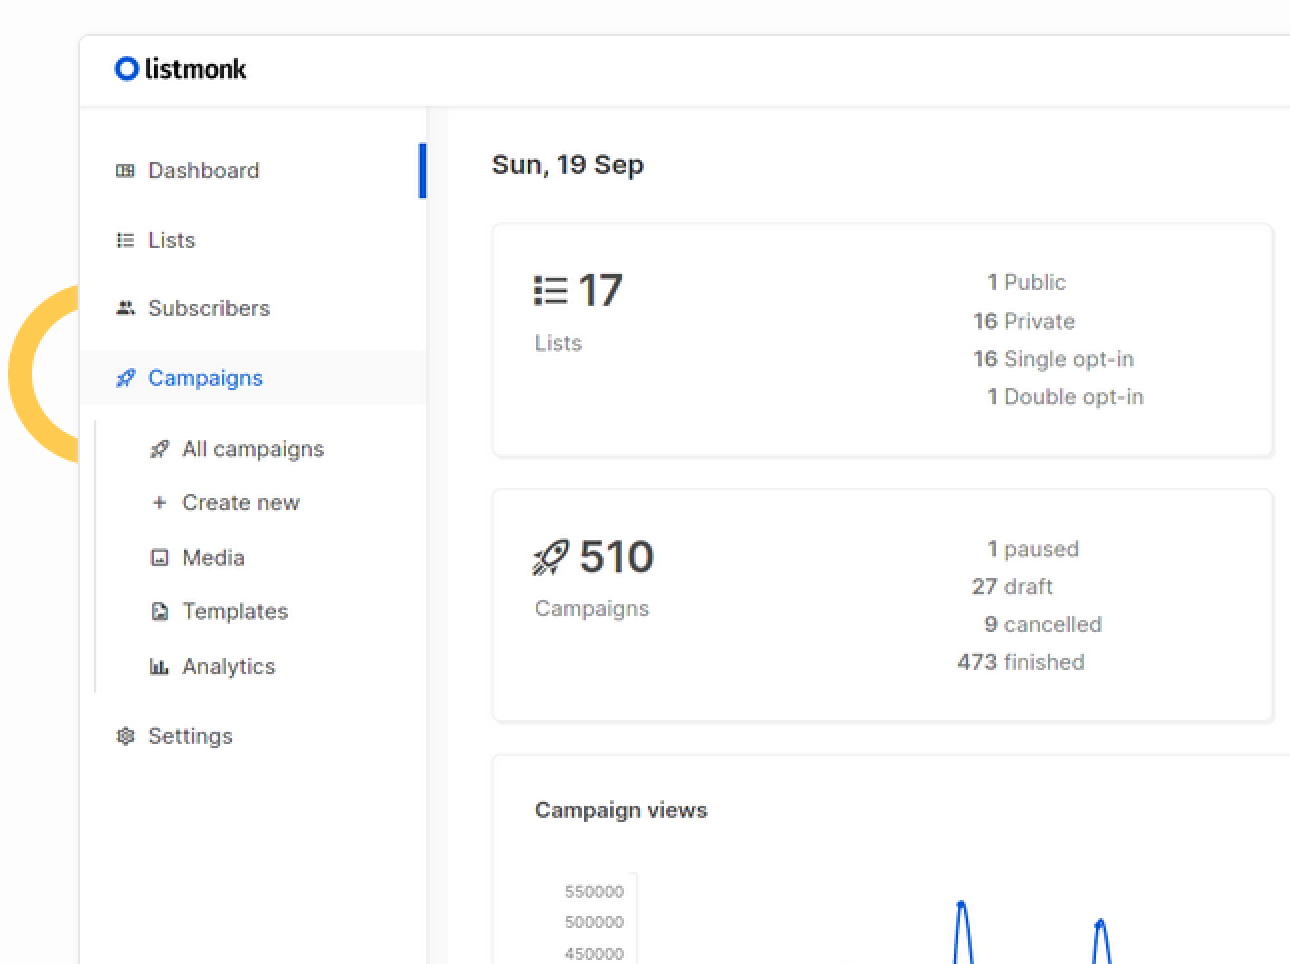Image resolution: width=1290 pixels, height=964 pixels.
Task: Click the '9 cancelled' stat
Action: point(1043,625)
